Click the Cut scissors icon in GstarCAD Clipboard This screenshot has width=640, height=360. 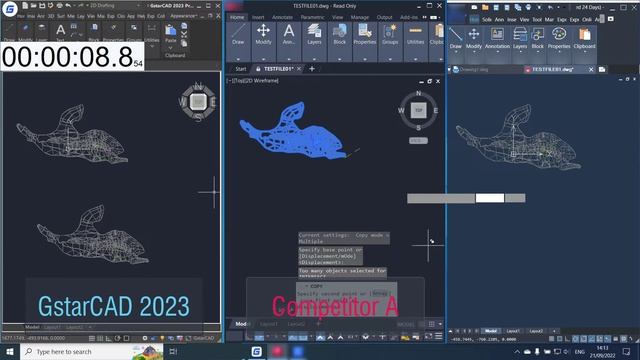pyautogui.click(x=184, y=34)
